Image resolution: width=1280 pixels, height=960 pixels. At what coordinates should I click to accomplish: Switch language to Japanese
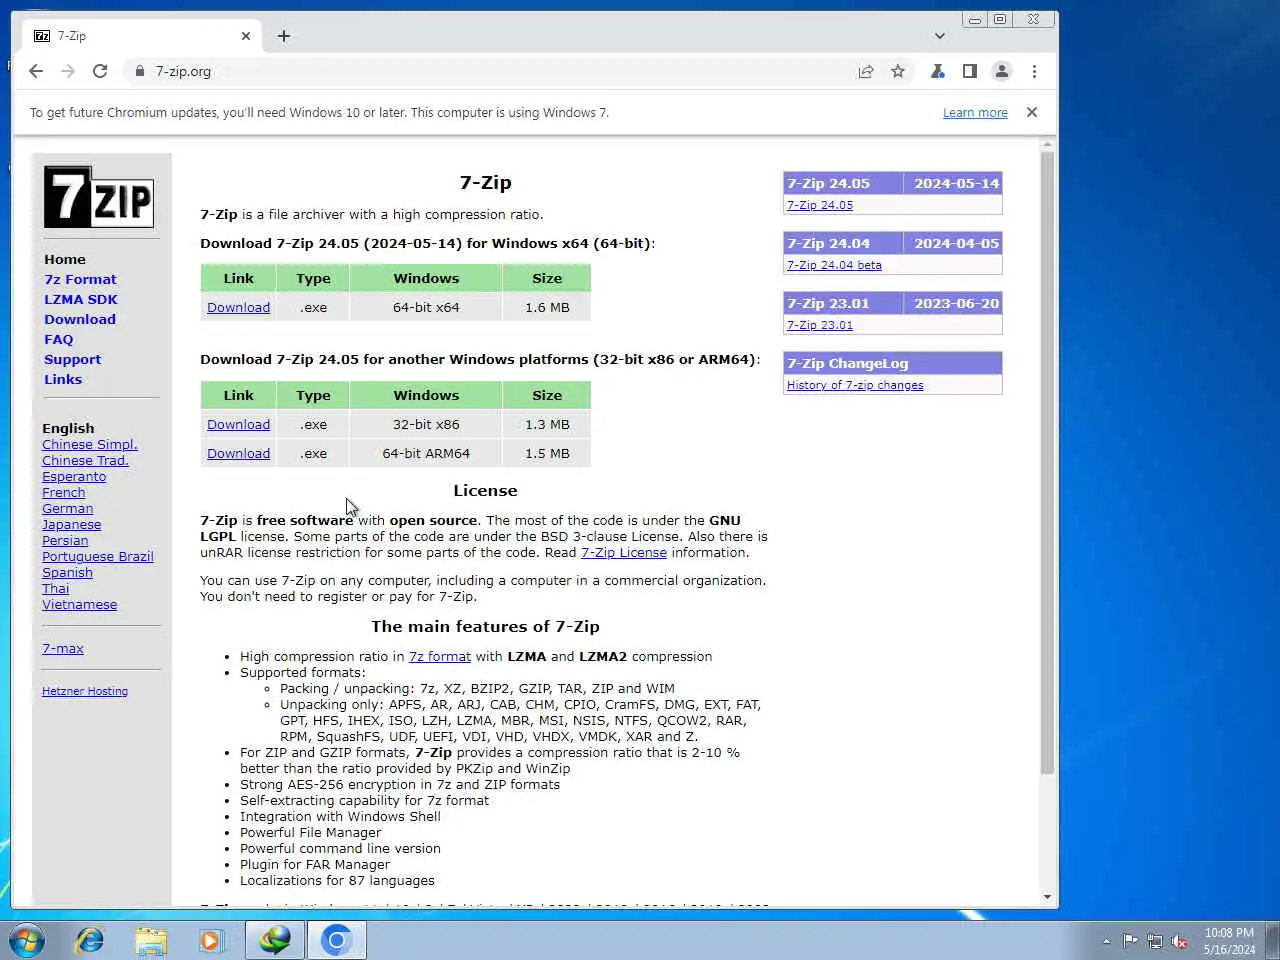point(71,525)
